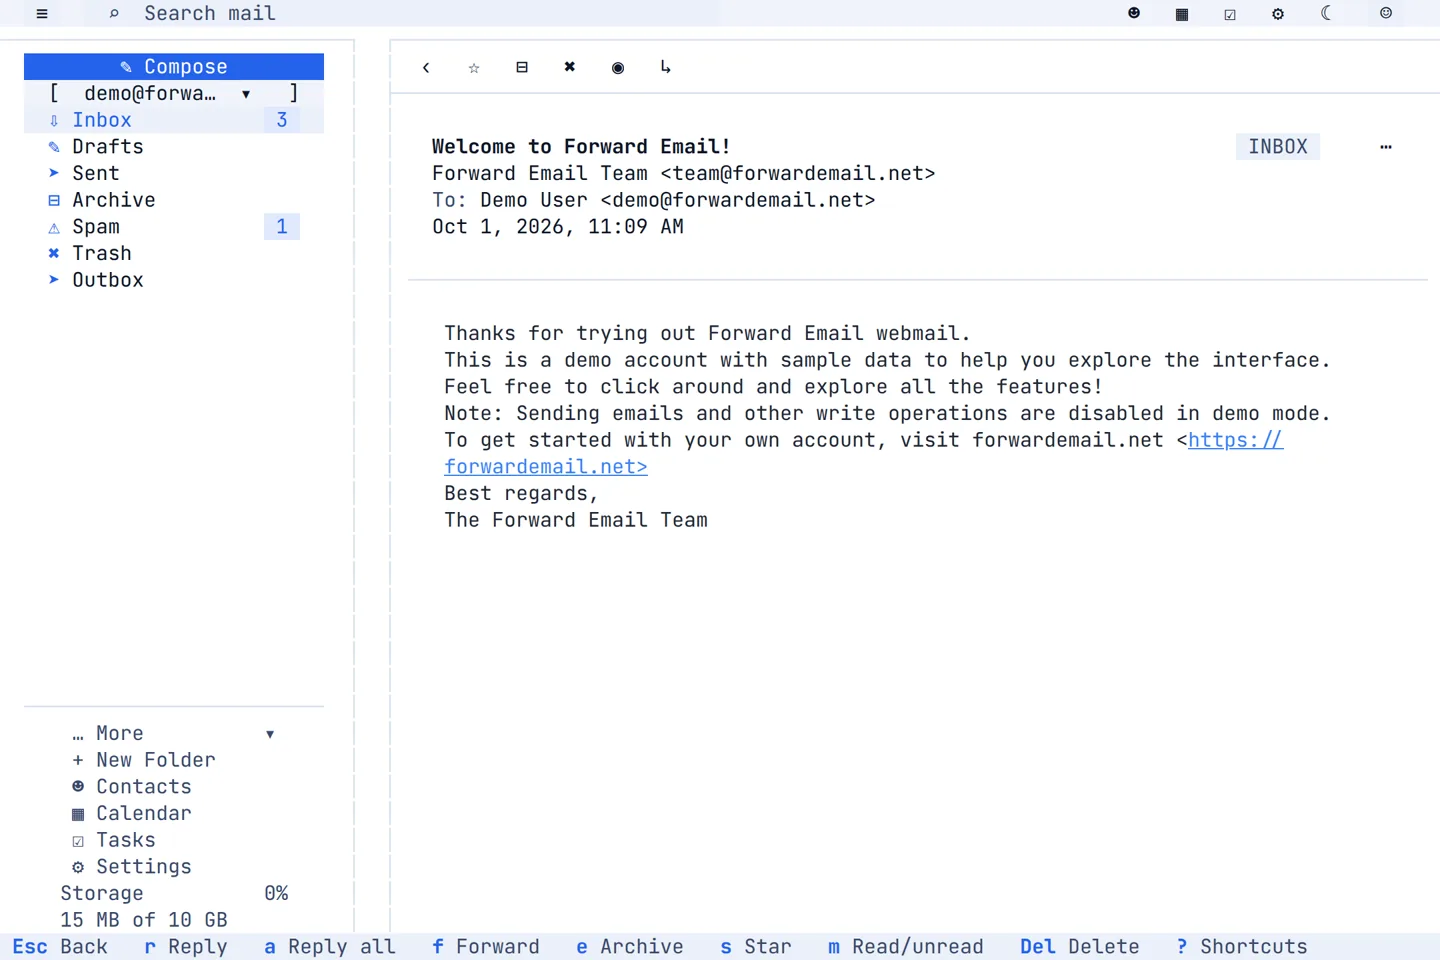Go to the Sent folder
Image resolution: width=1440 pixels, height=960 pixels.
tap(174, 173)
